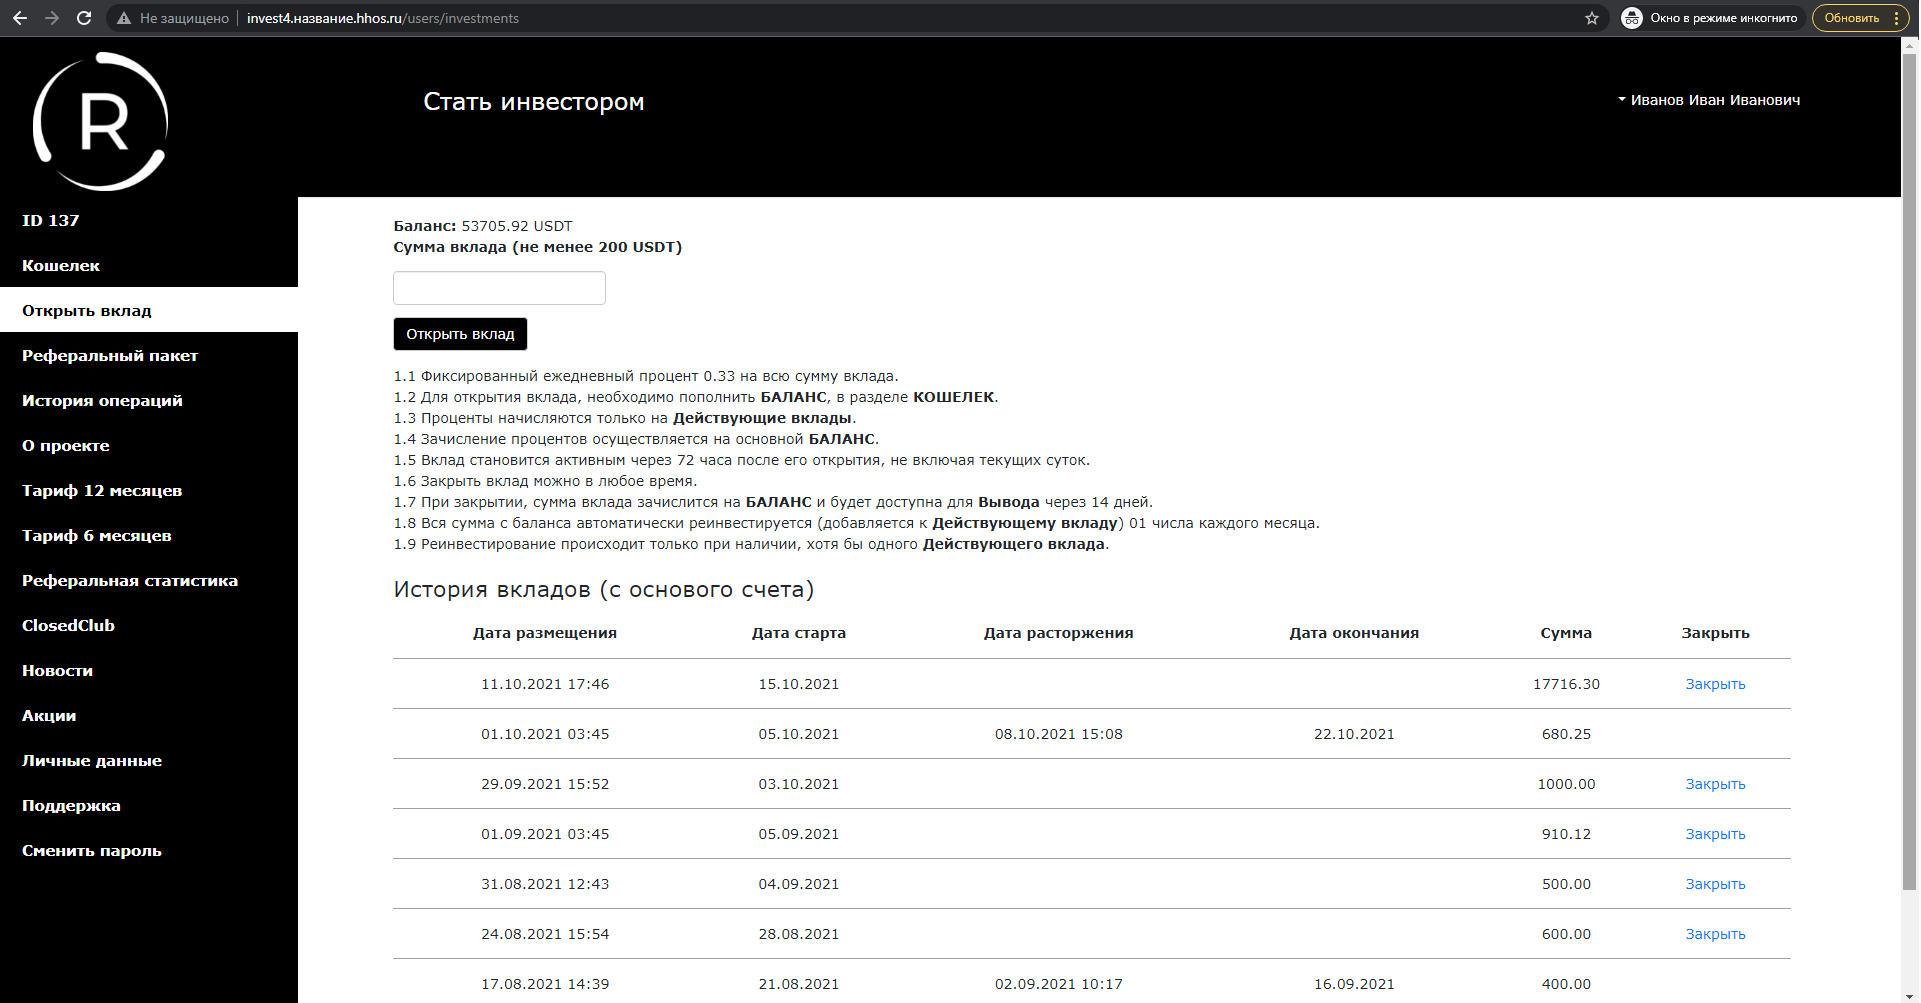The width and height of the screenshot is (1921, 1003).
Task: Click the Закрыть column header
Action: [x=1715, y=633]
